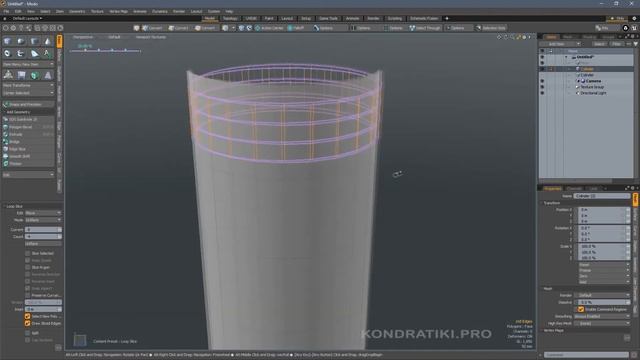Click Select Through in the top toolbar
The image size is (640, 360).
[x=425, y=28]
